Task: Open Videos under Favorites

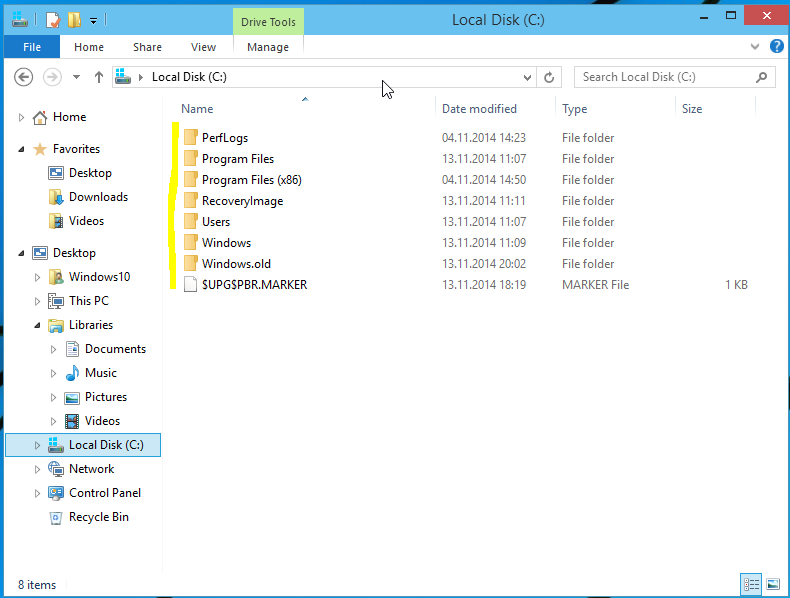Action: tap(86, 221)
